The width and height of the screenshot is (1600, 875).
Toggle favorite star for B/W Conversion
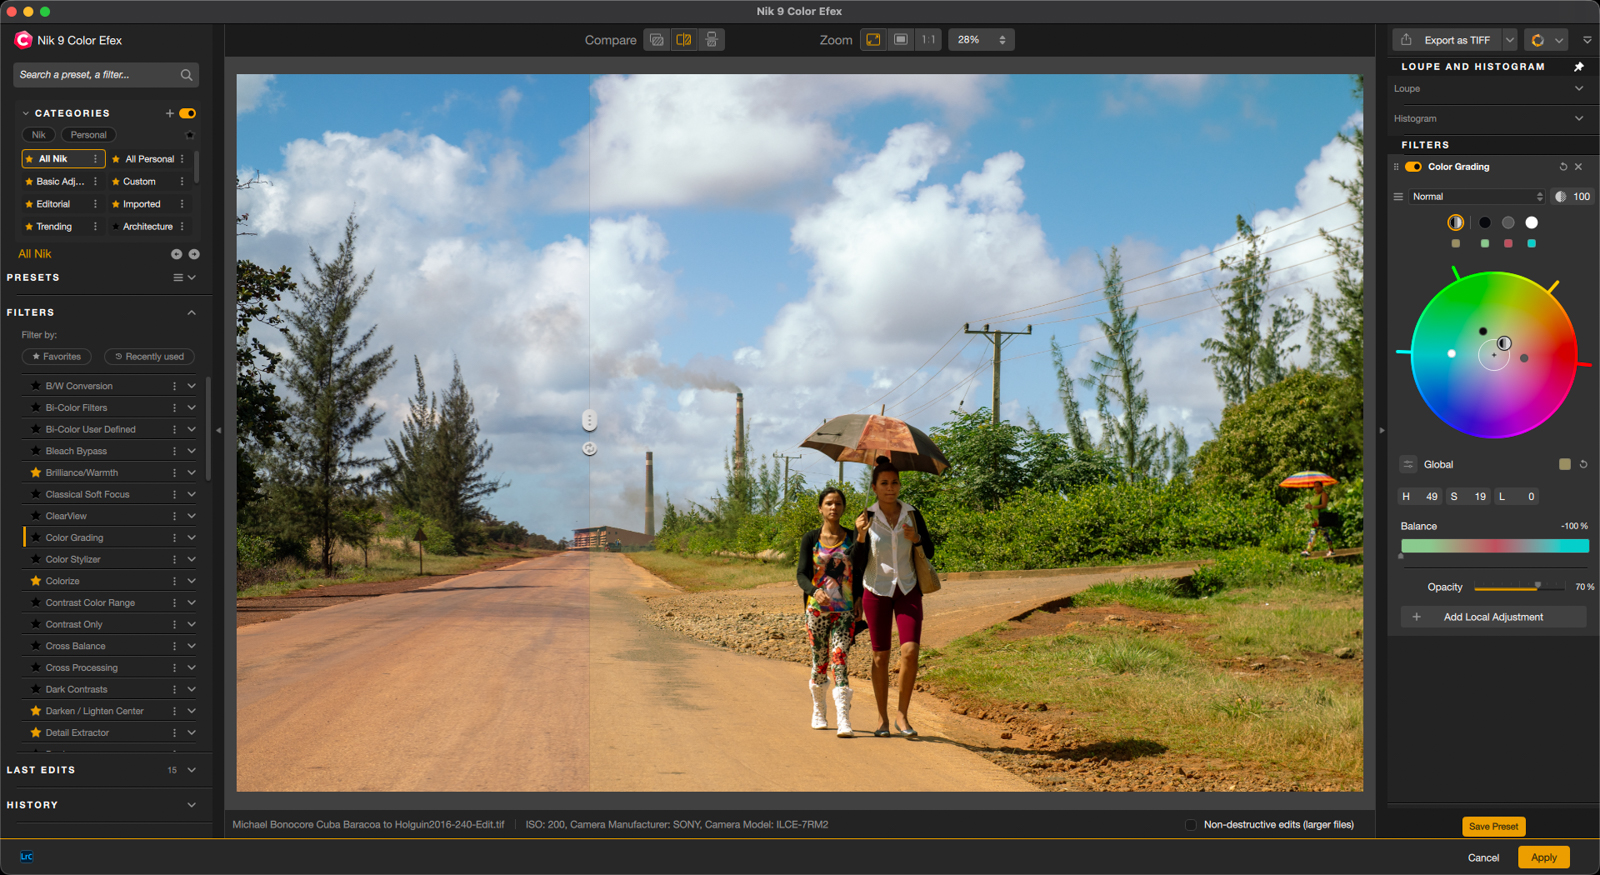[x=36, y=386]
